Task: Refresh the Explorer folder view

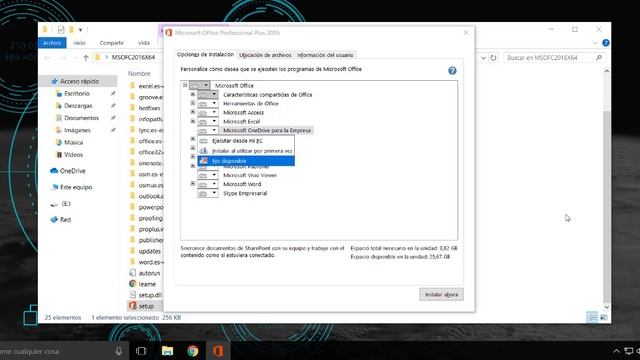Action: (x=493, y=58)
